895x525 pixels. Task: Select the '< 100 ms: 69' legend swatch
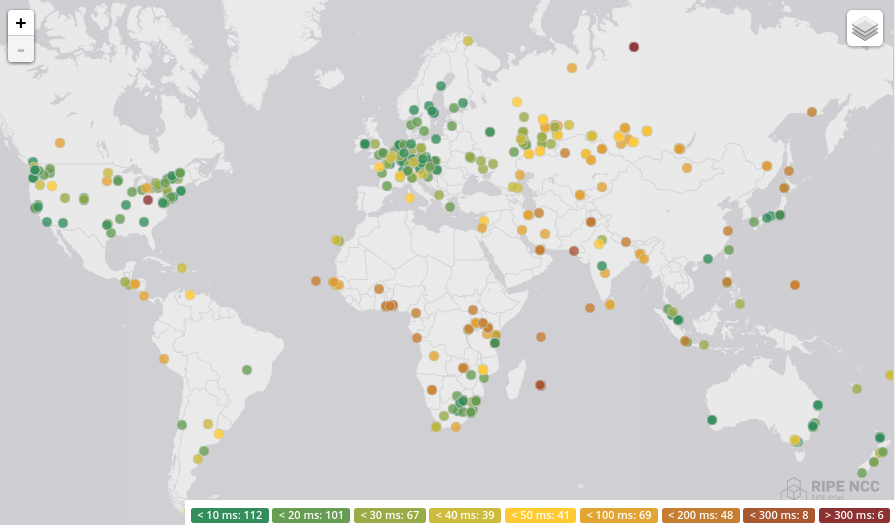click(619, 515)
